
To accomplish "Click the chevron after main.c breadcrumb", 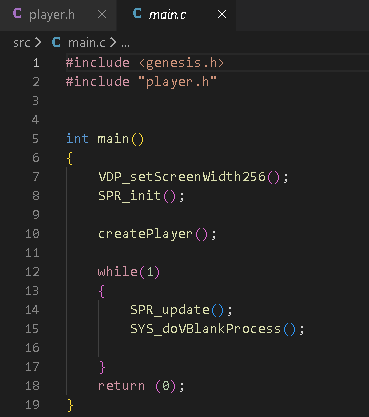I will point(113,42).
